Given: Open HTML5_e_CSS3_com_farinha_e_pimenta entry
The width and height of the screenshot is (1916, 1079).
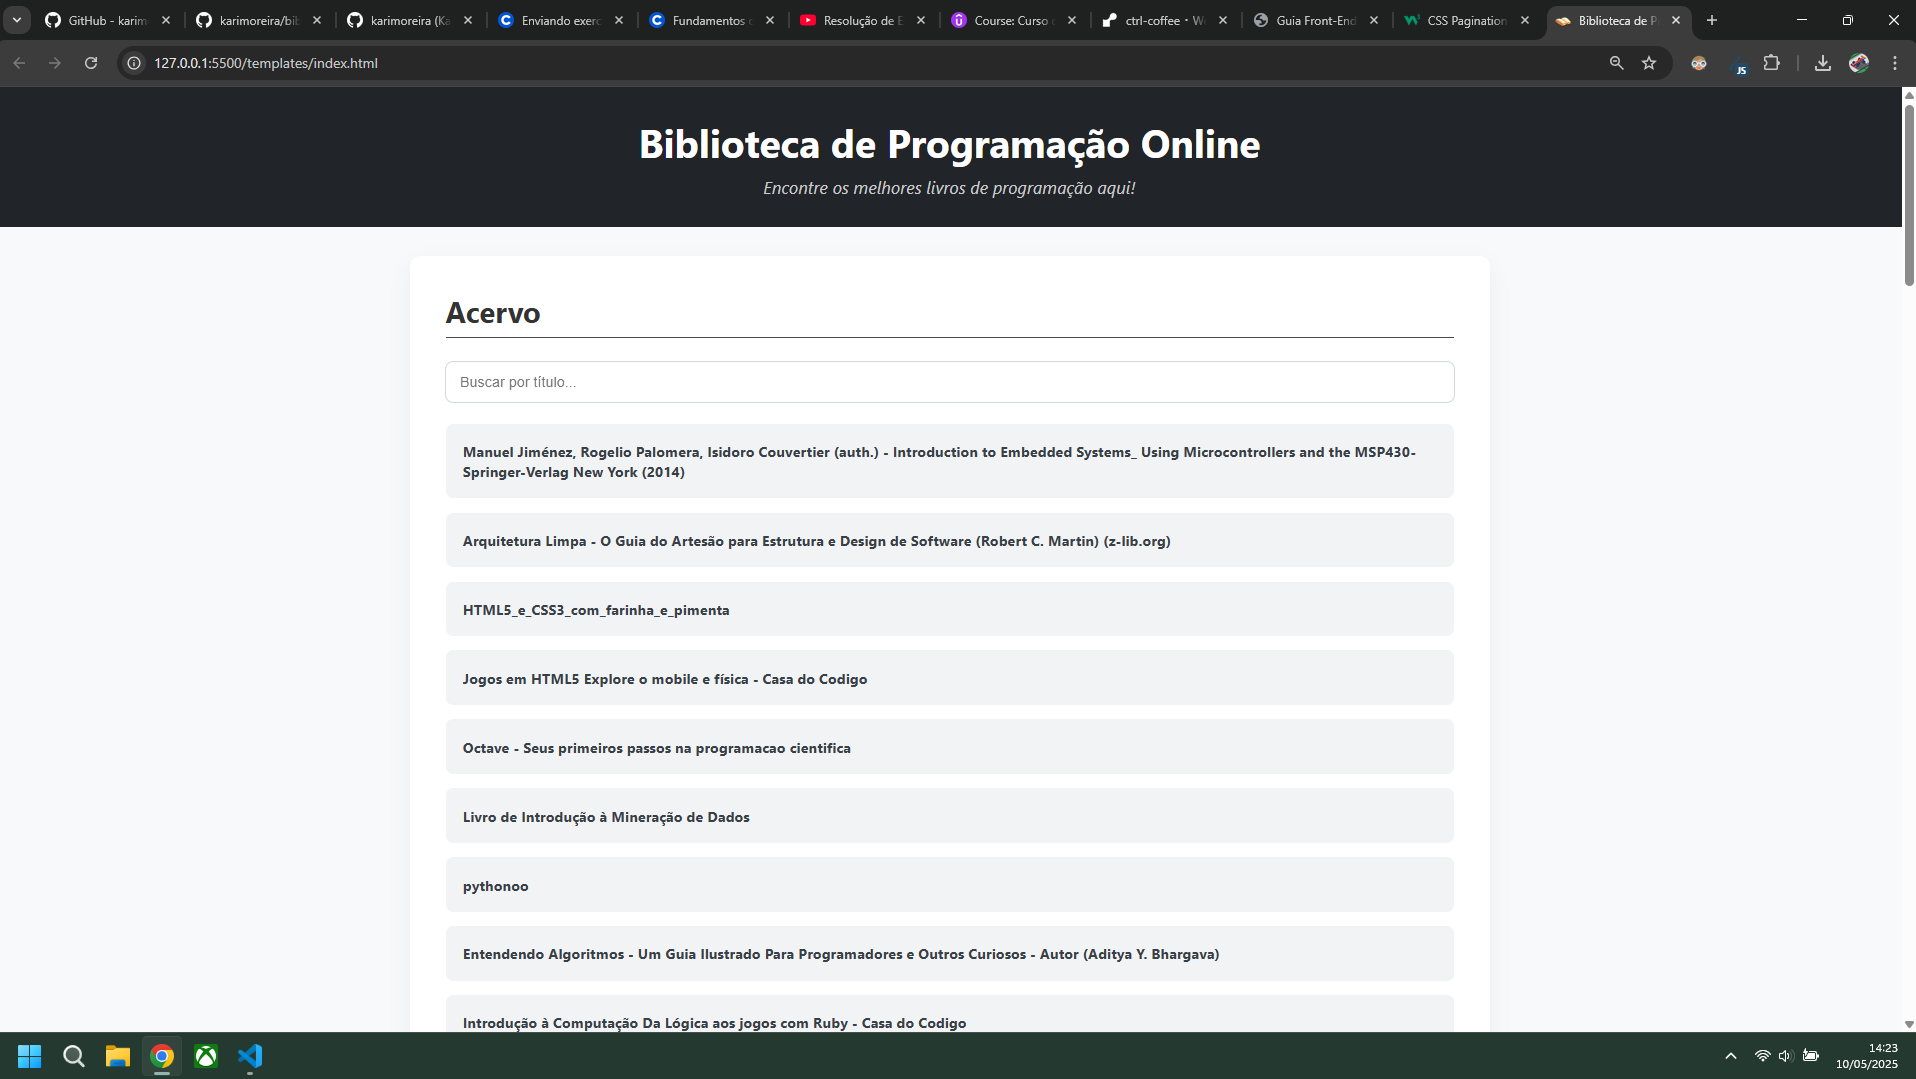Looking at the screenshot, I should (949, 610).
